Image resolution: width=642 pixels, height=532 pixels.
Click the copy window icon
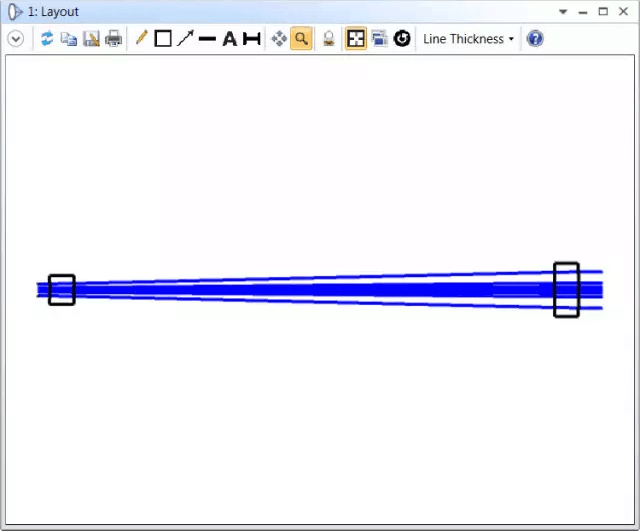tap(69, 39)
